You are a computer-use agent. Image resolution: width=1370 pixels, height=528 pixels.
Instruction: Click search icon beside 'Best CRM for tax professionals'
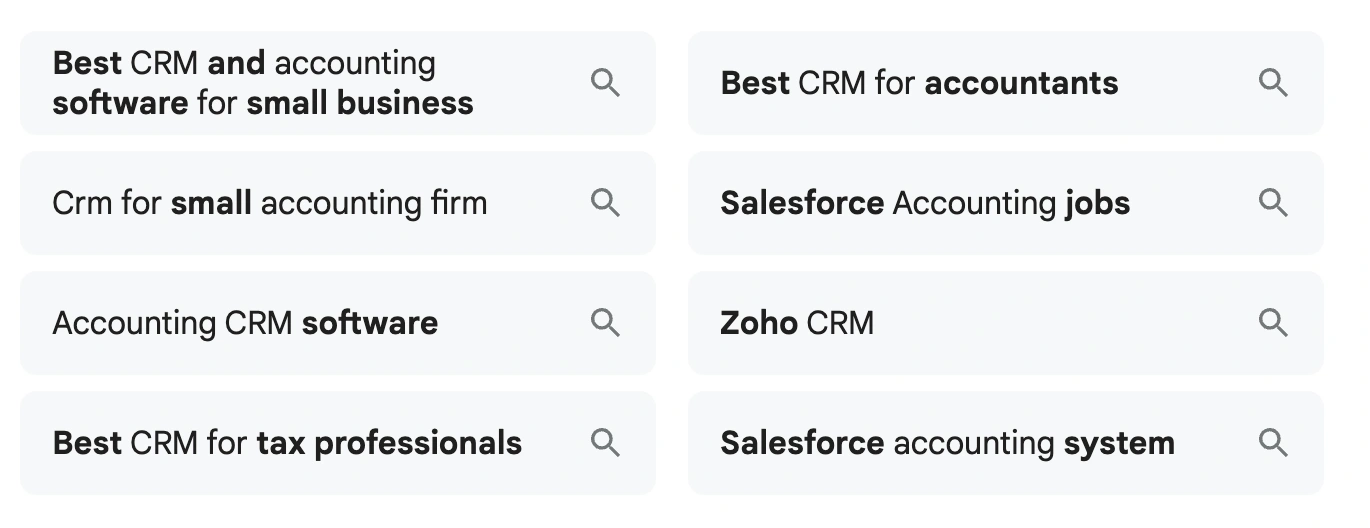605,443
